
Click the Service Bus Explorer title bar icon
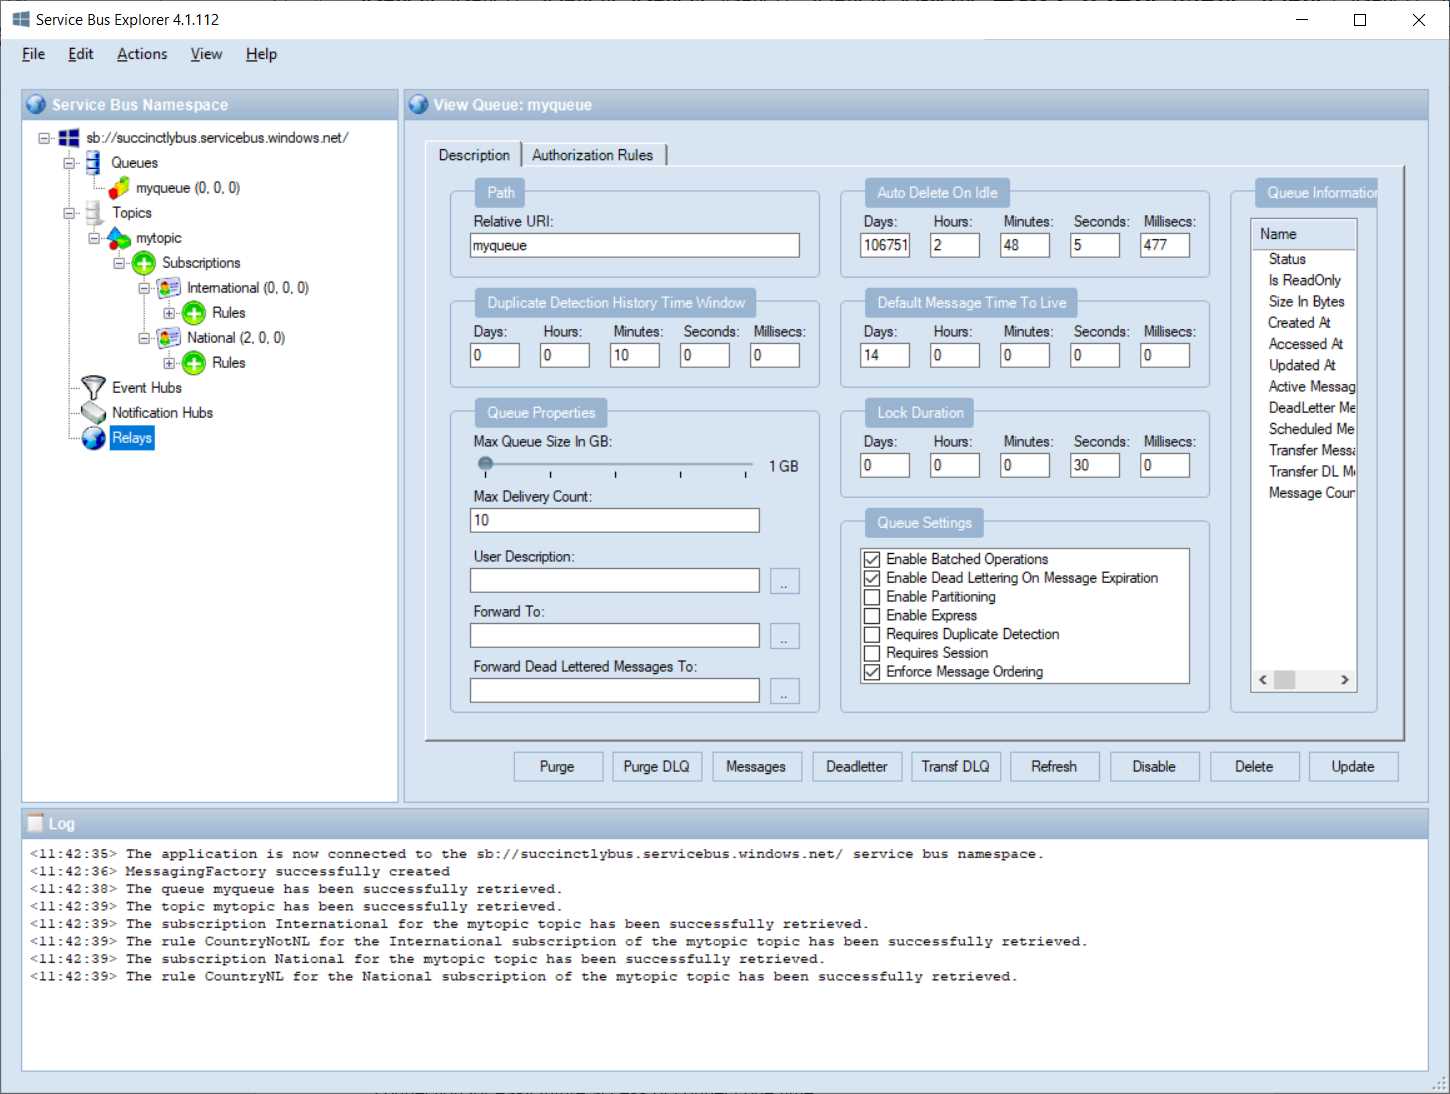click(21, 19)
